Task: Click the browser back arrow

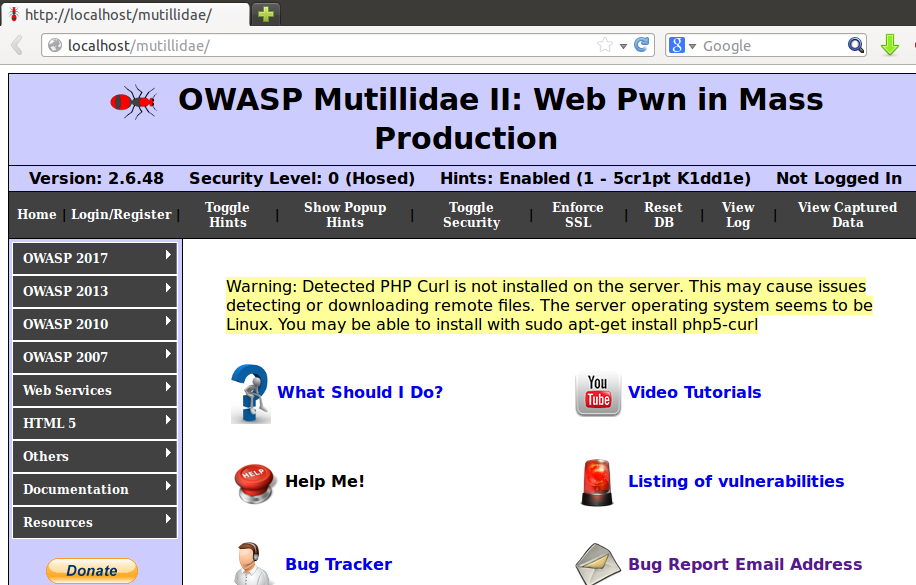Action: tap(17, 45)
